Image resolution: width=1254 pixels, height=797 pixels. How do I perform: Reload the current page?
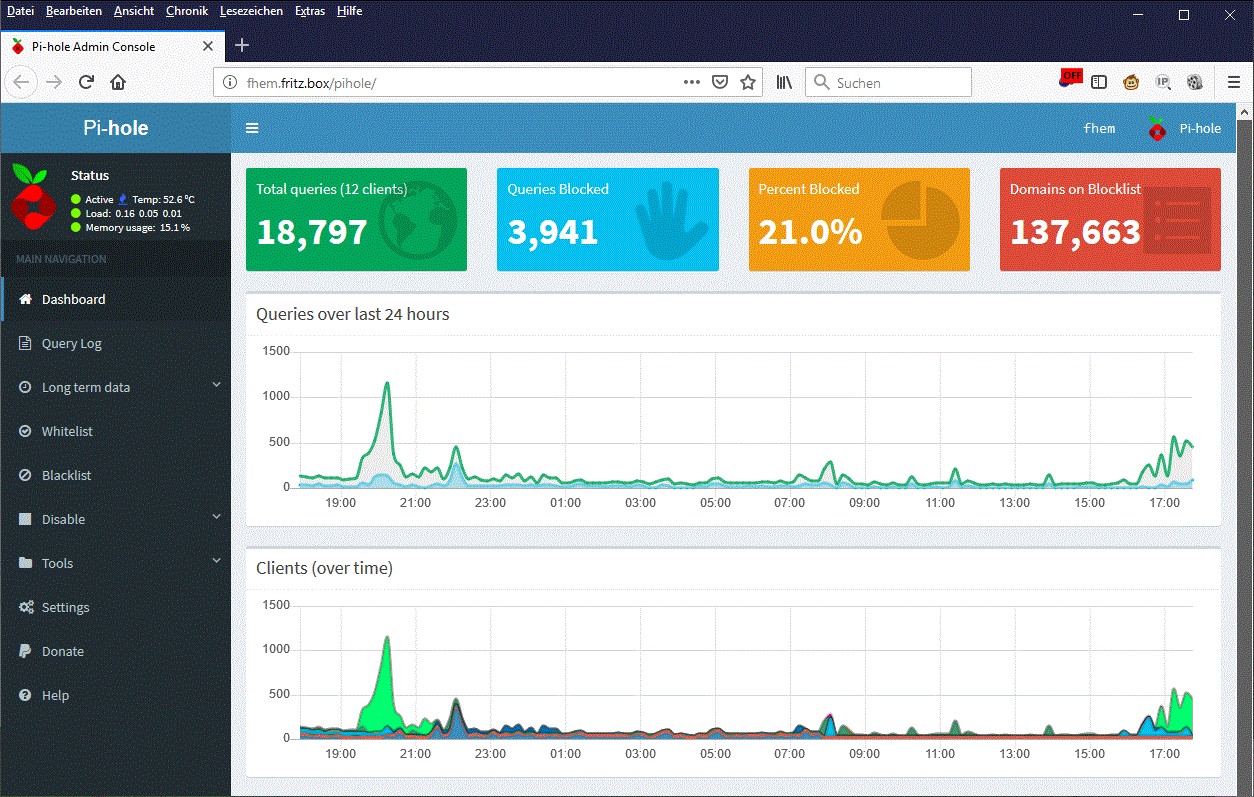(x=87, y=82)
